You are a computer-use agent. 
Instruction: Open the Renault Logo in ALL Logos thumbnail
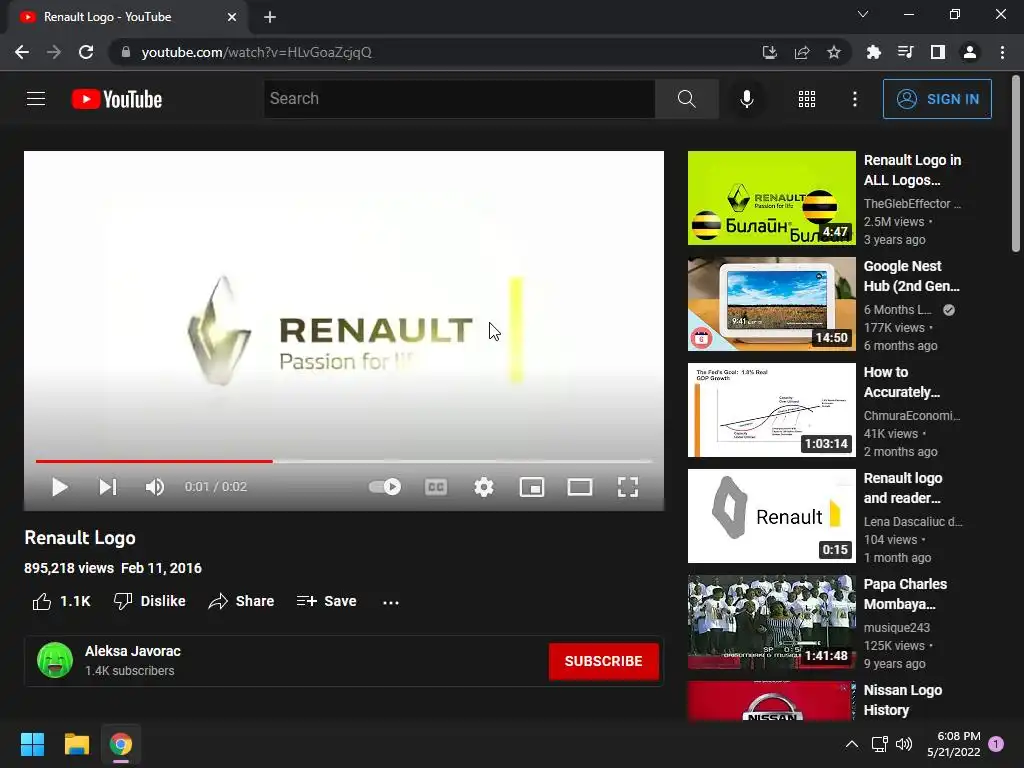pyautogui.click(x=771, y=198)
